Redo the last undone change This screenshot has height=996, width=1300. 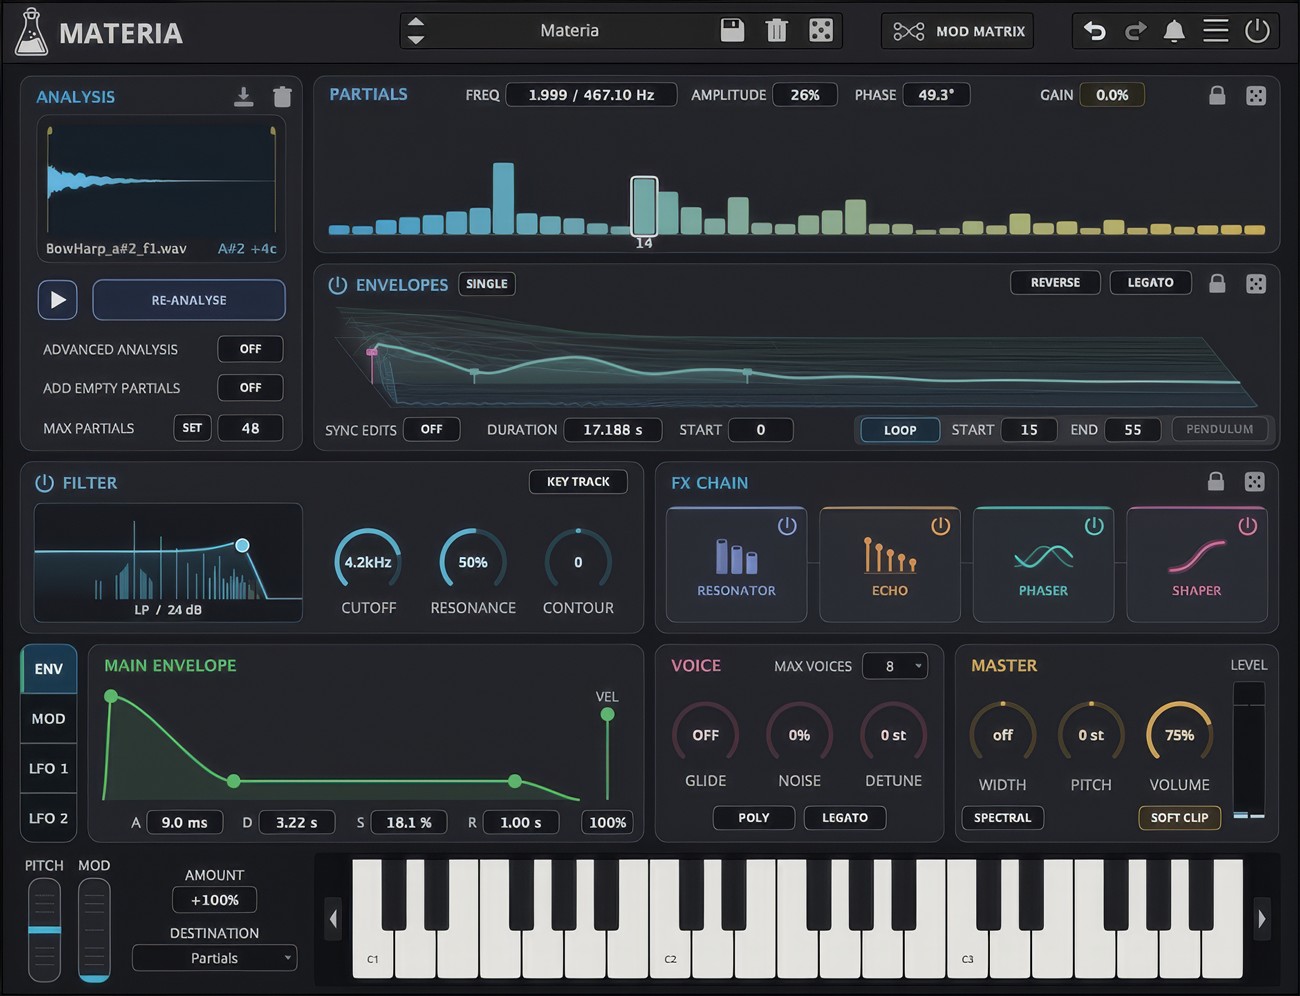pyautogui.click(x=1135, y=31)
